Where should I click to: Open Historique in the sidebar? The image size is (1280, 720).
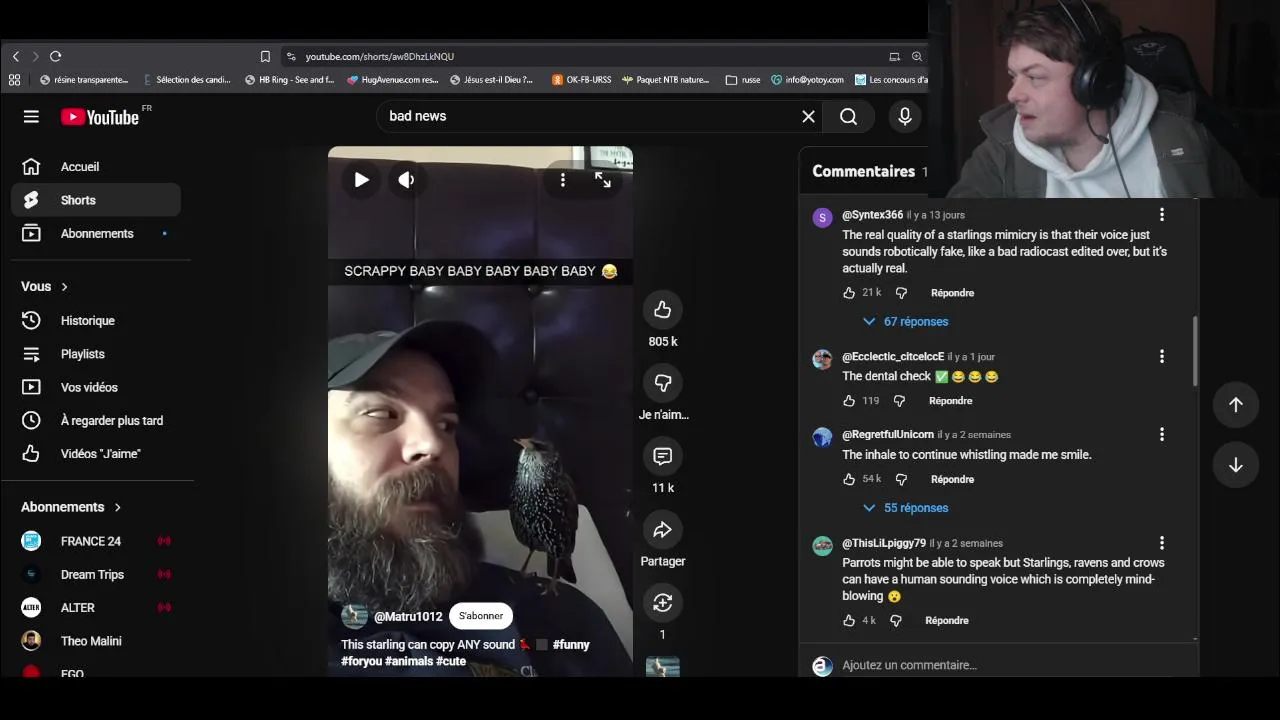(96, 321)
